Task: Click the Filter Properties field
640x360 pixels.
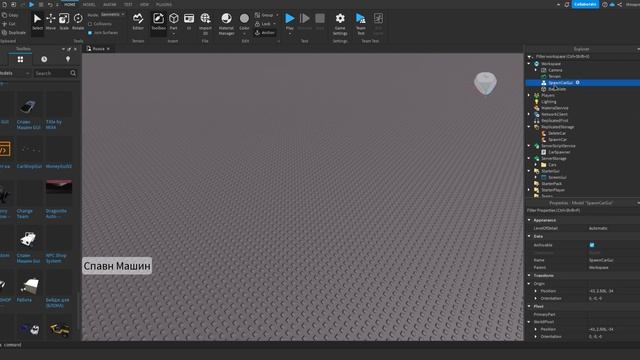Action: tap(583, 211)
